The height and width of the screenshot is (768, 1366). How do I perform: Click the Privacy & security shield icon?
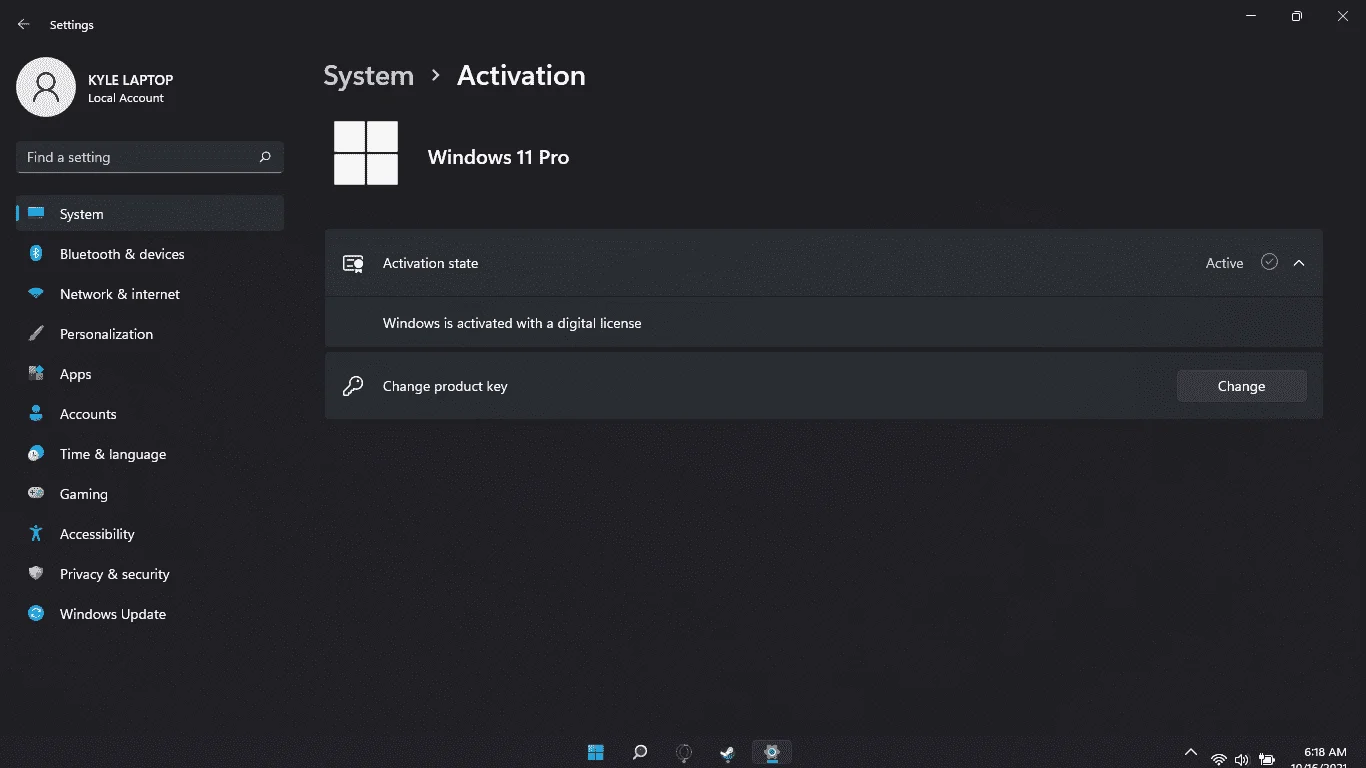[36, 574]
